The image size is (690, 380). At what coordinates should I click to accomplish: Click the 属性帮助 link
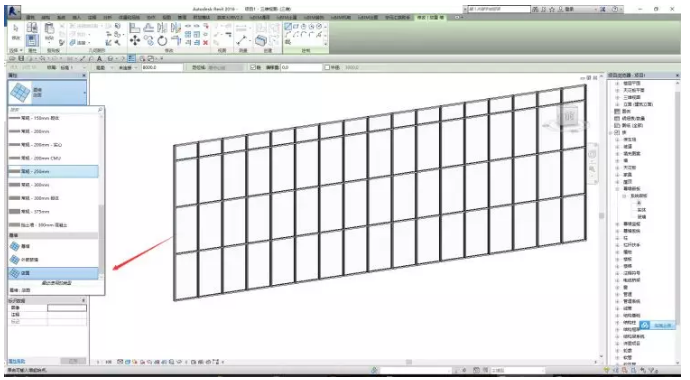pyautogui.click(x=18, y=361)
